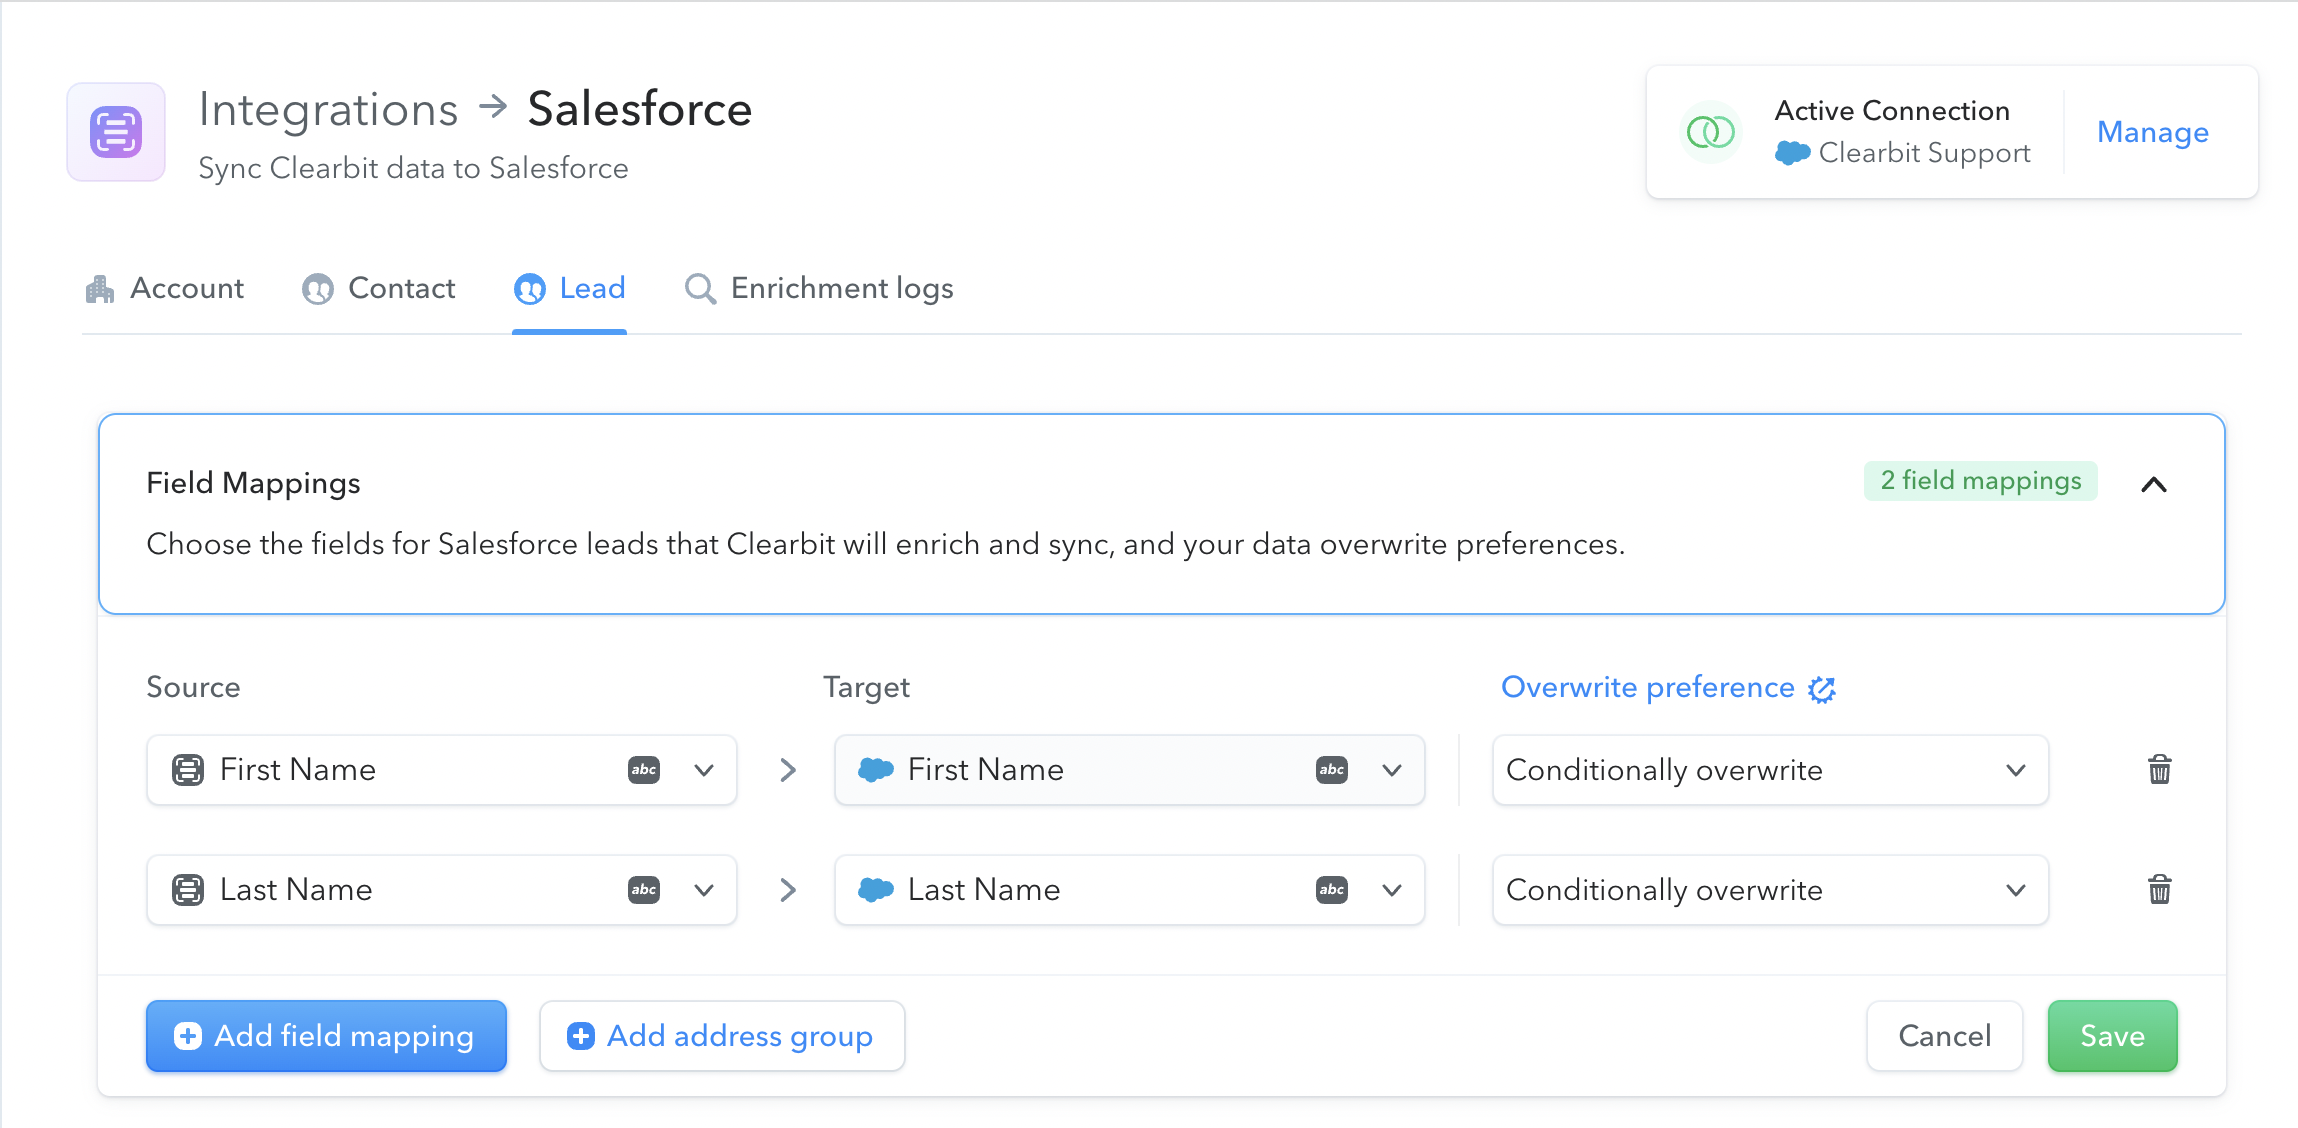Open Last Name overwrite preference dropdown
Screen dimensions: 2298x1128
pyautogui.click(x=1770, y=890)
